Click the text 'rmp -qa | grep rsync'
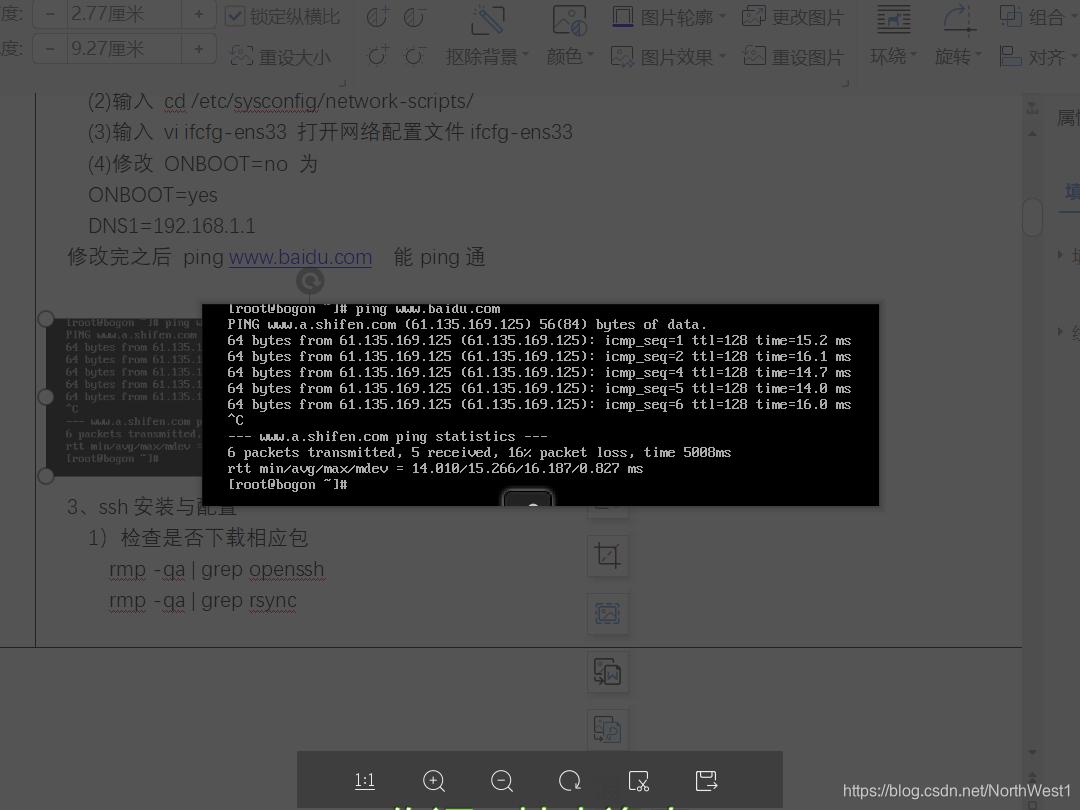Image resolution: width=1080 pixels, height=810 pixels. click(202, 601)
